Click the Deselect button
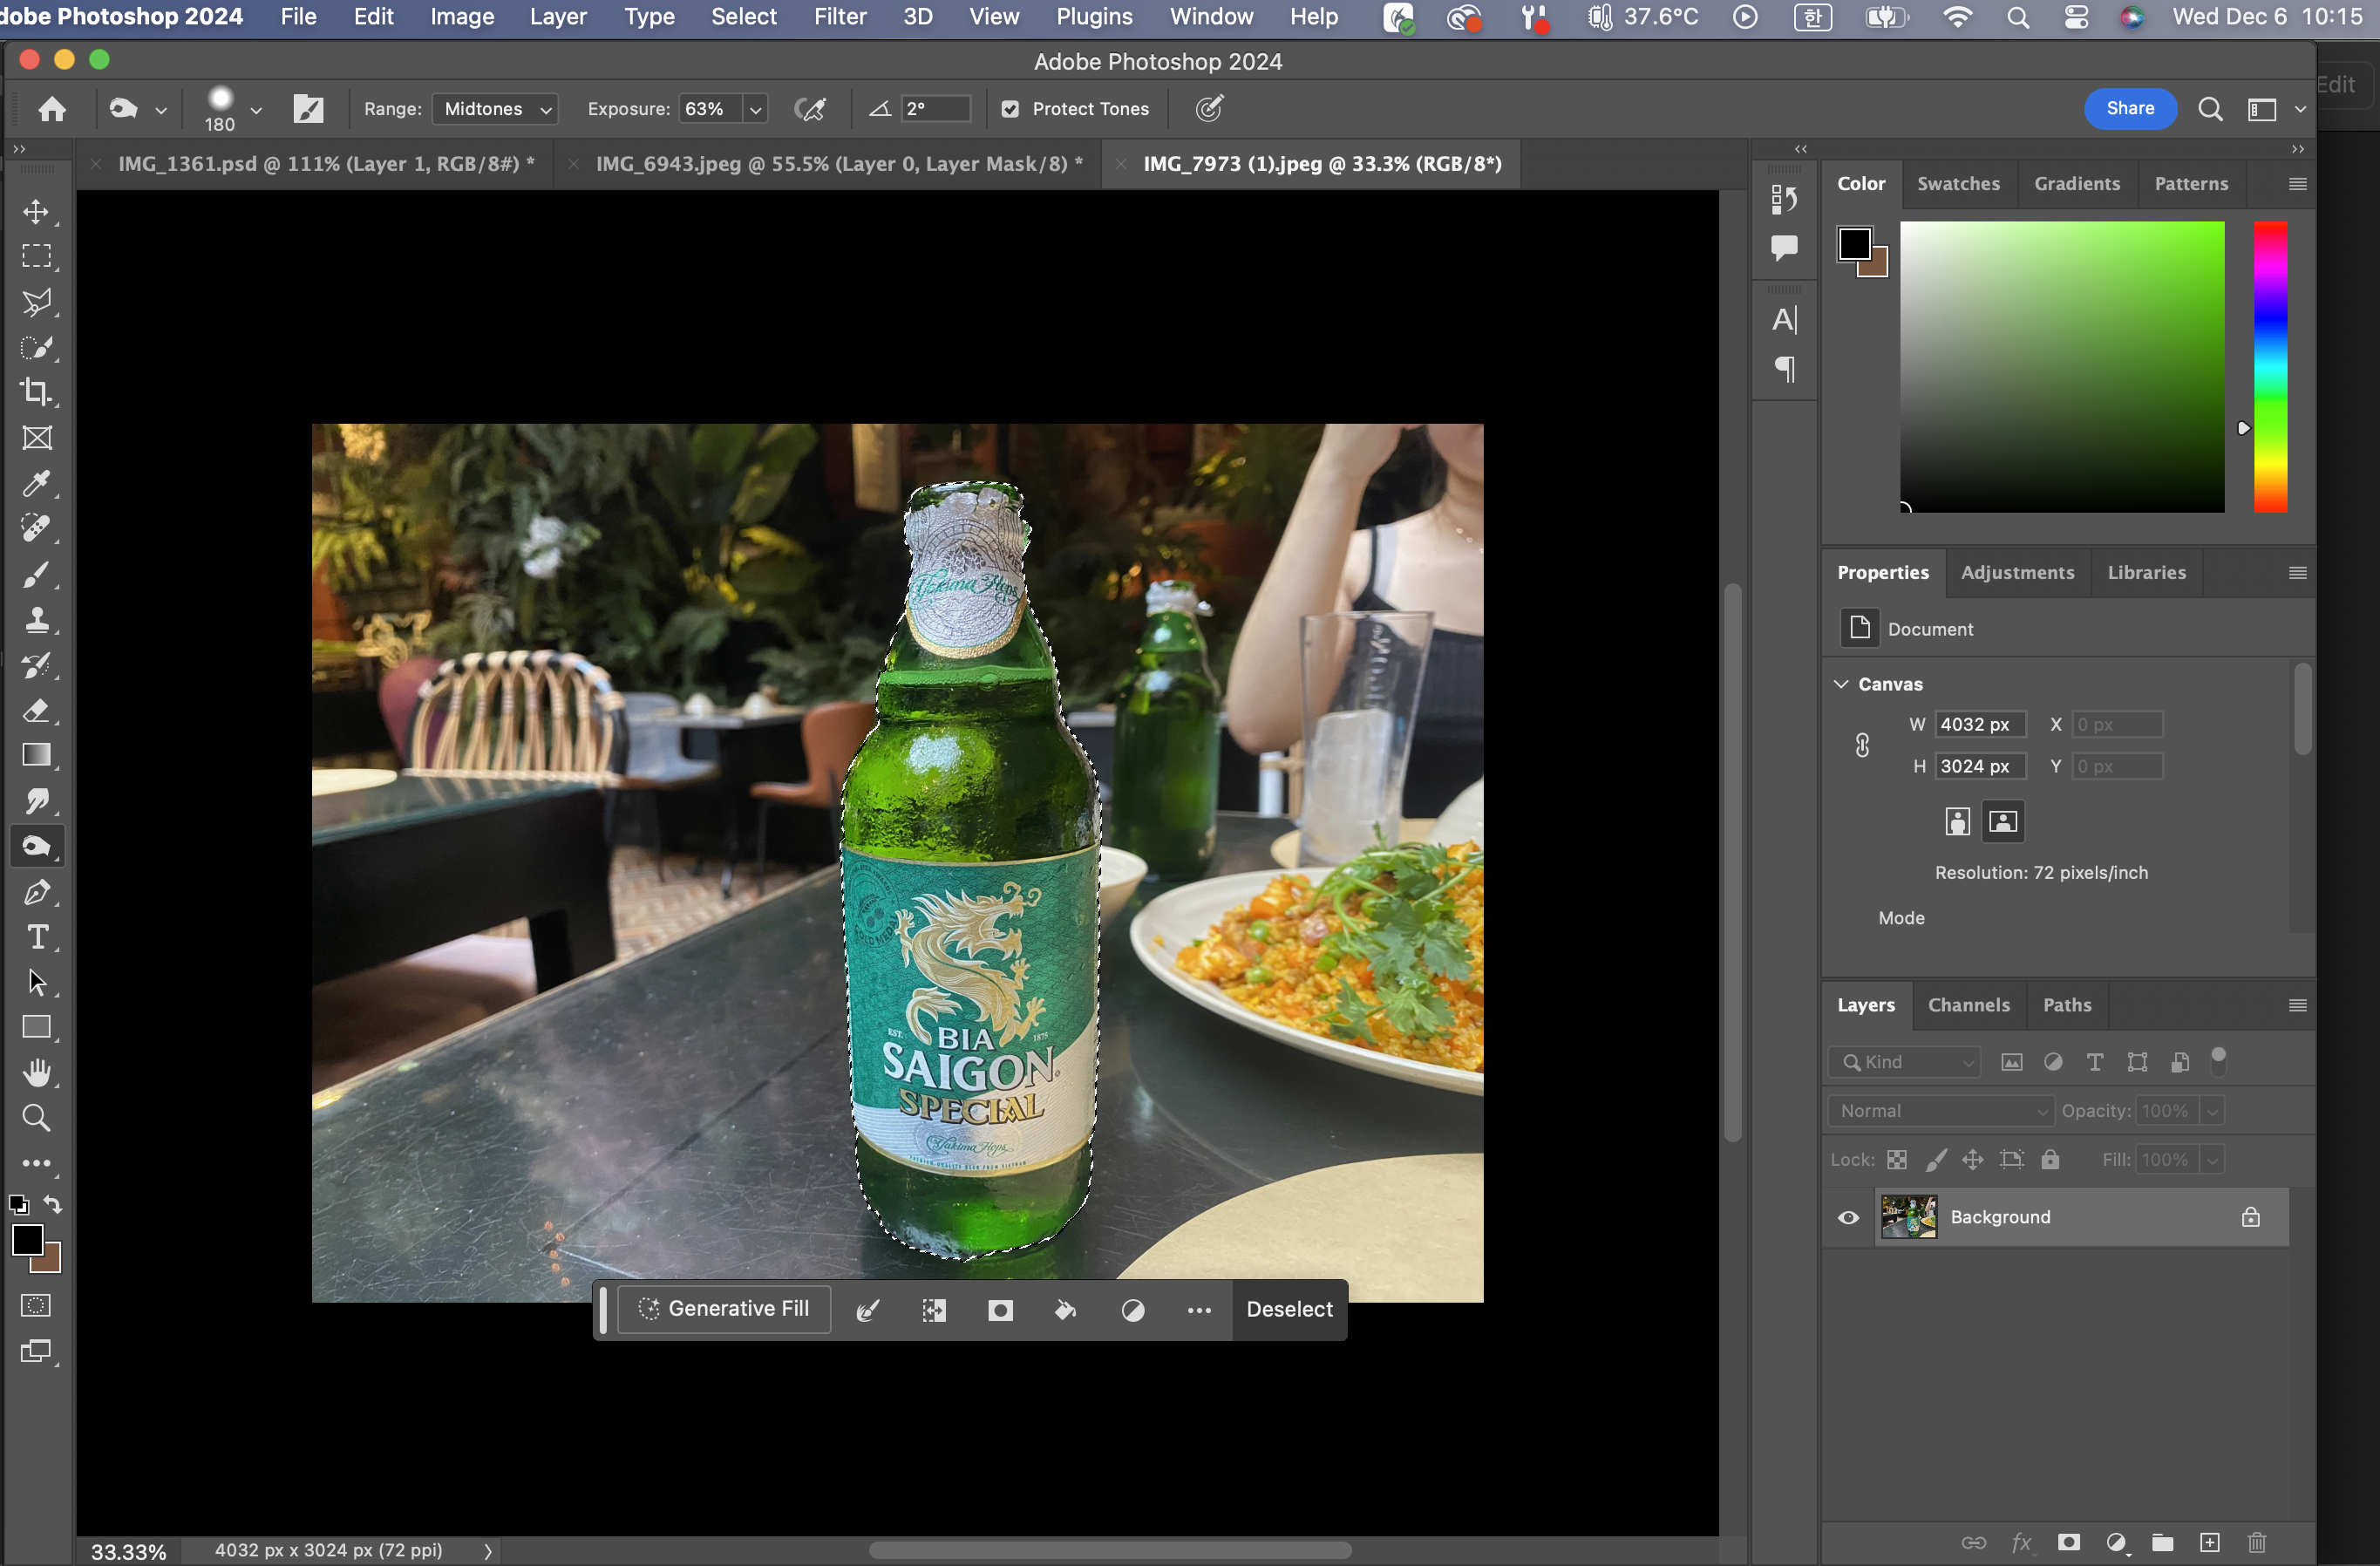The image size is (2380, 1566). pos(1289,1309)
